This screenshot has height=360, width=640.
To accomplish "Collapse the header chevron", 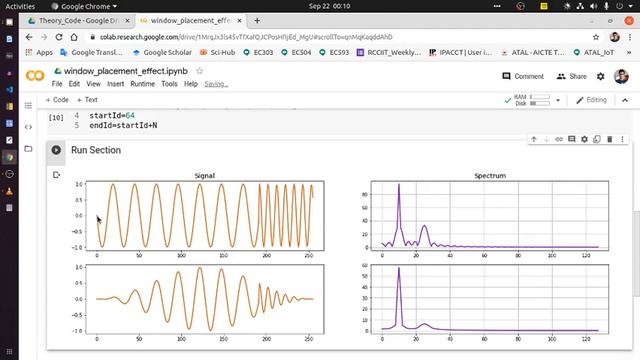I will click(625, 100).
